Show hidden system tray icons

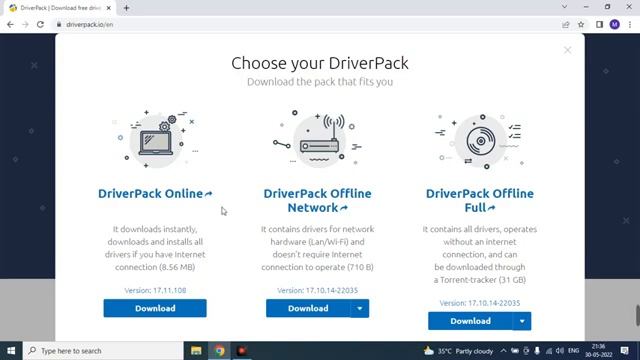pos(503,351)
